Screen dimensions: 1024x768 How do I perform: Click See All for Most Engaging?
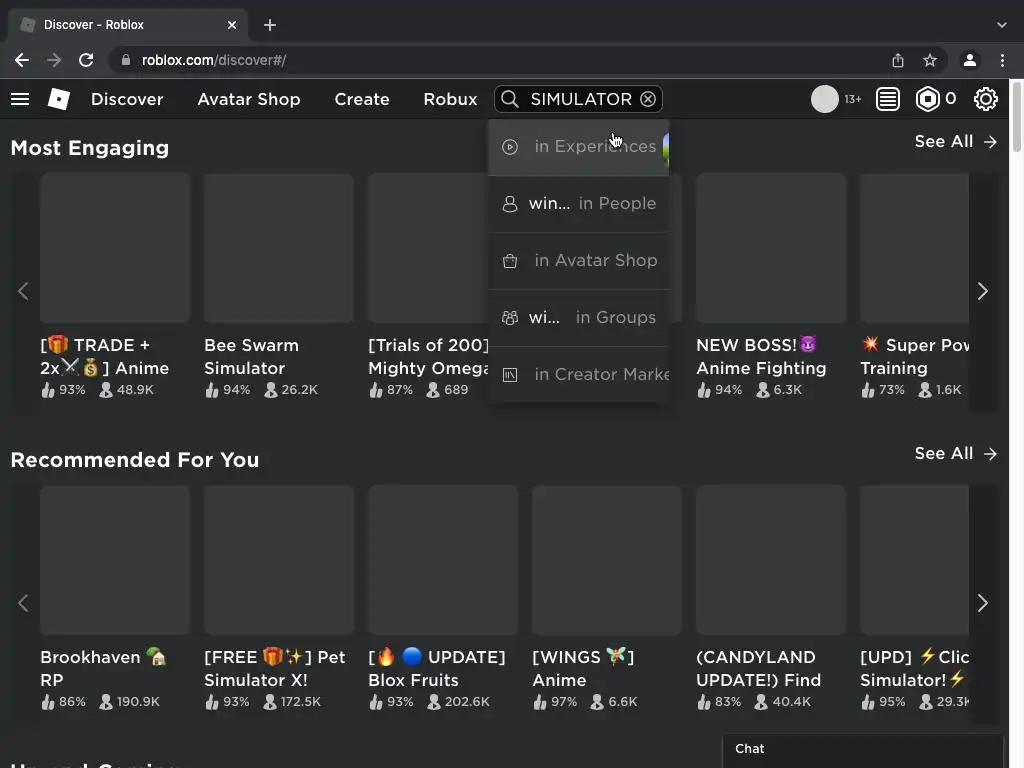point(955,142)
